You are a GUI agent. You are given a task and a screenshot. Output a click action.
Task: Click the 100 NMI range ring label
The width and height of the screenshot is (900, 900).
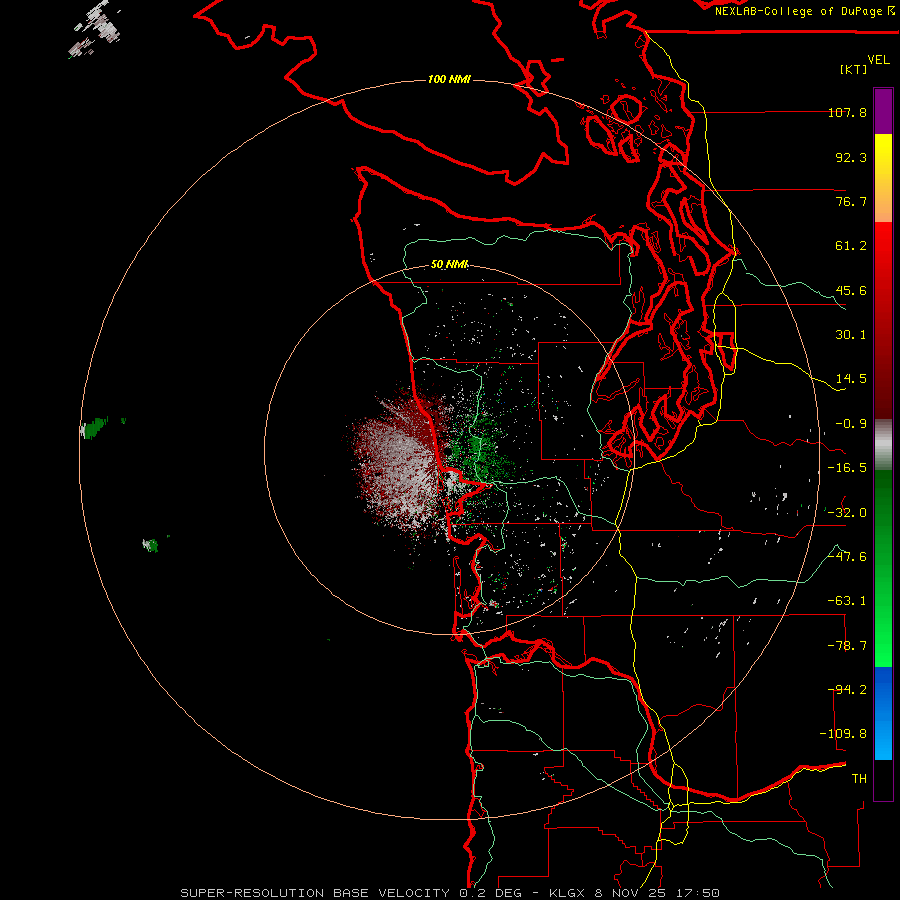pos(449,79)
